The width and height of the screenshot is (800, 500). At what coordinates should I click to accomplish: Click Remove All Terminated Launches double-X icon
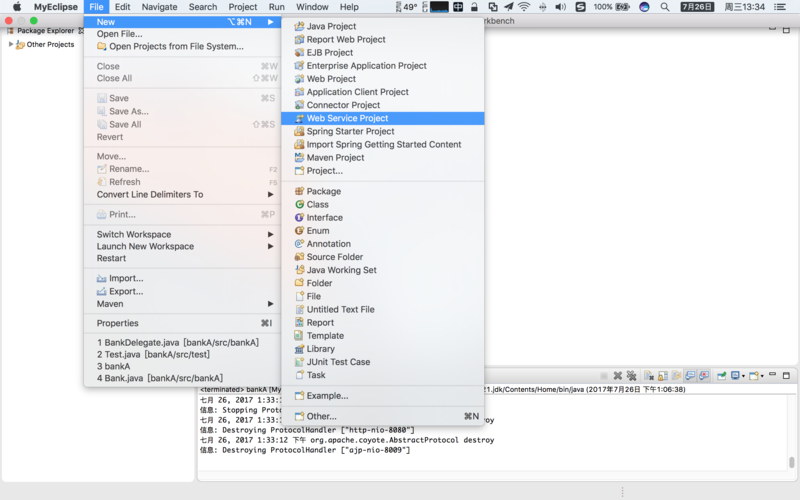click(632, 376)
